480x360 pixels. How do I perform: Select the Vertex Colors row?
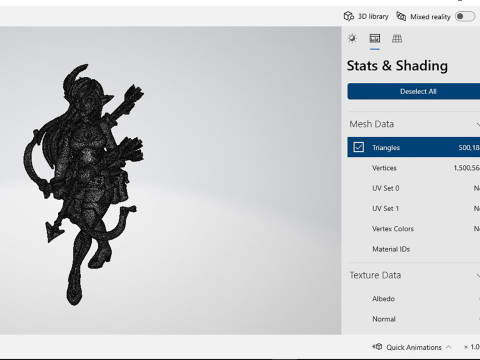(414, 229)
